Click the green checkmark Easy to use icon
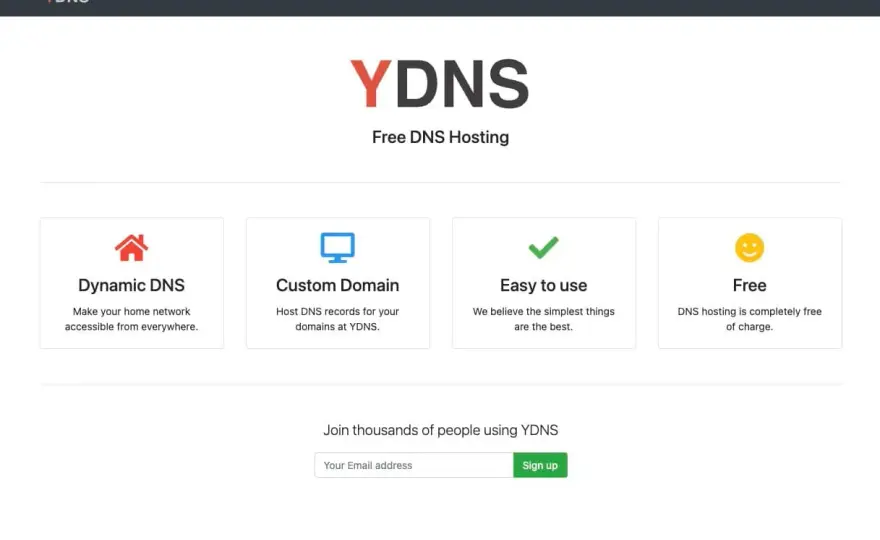880x540 pixels. pyautogui.click(x=543, y=248)
